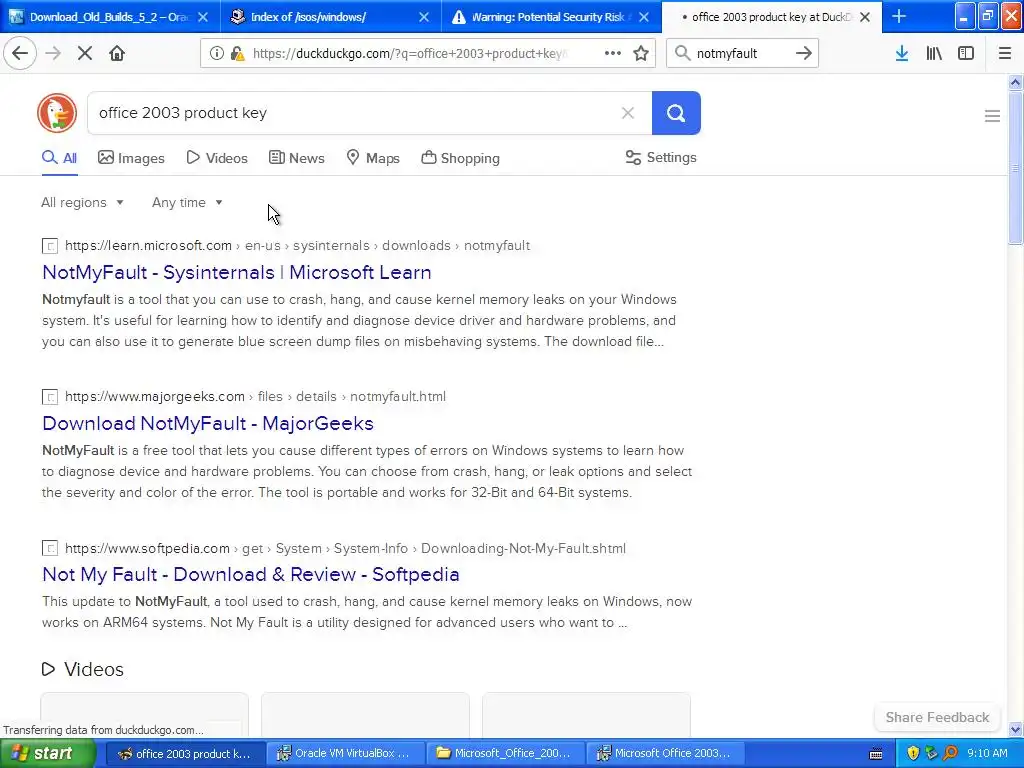The height and width of the screenshot is (768, 1024).
Task: Show site information icon in address bar
Action: click(x=216, y=53)
